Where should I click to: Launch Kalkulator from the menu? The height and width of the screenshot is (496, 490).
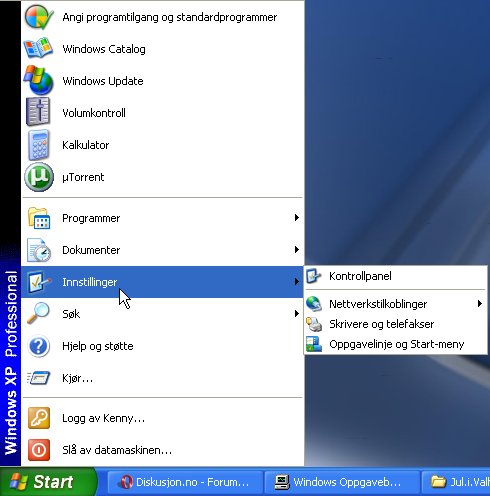tap(162, 145)
